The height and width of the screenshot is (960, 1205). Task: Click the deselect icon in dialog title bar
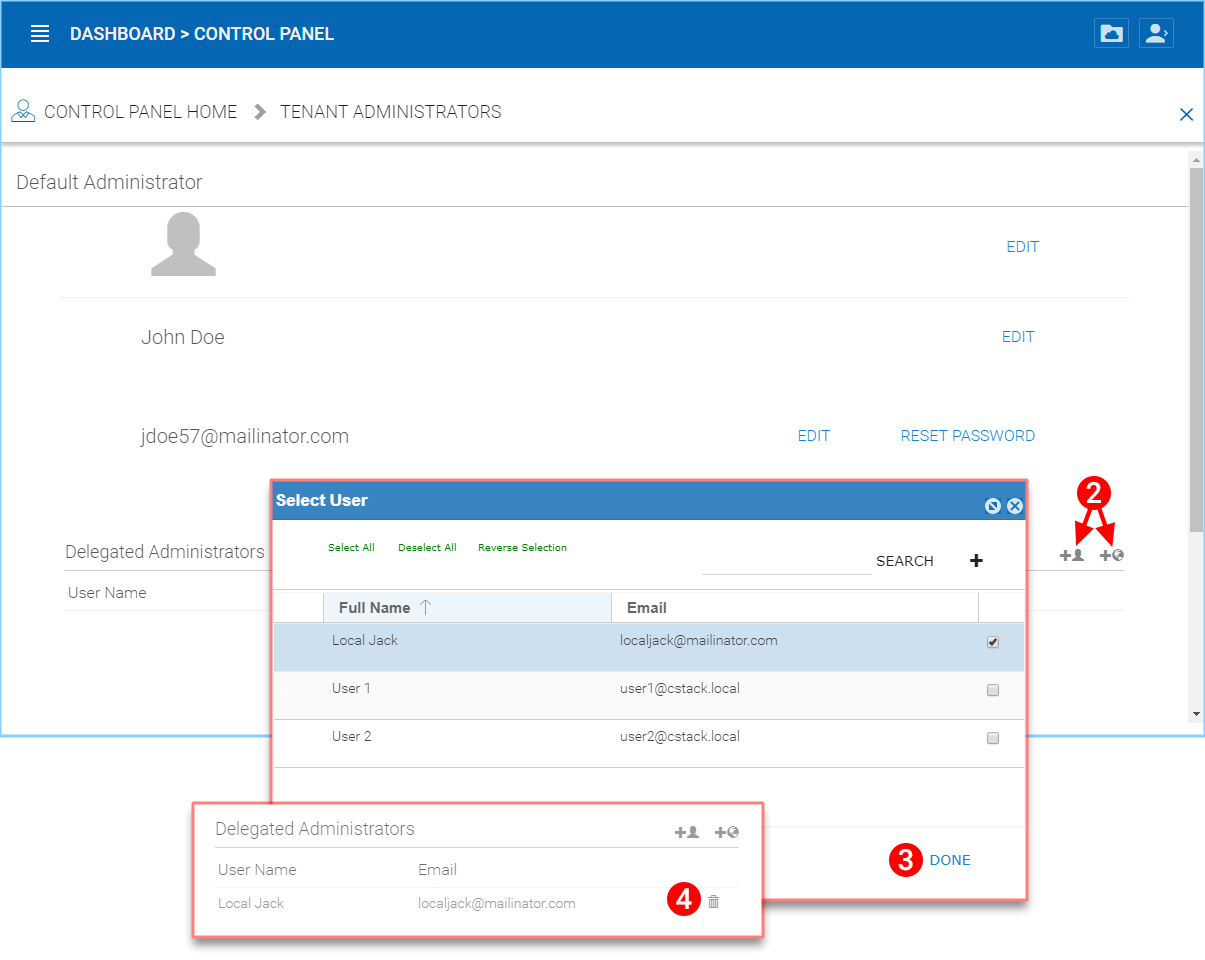pos(992,505)
